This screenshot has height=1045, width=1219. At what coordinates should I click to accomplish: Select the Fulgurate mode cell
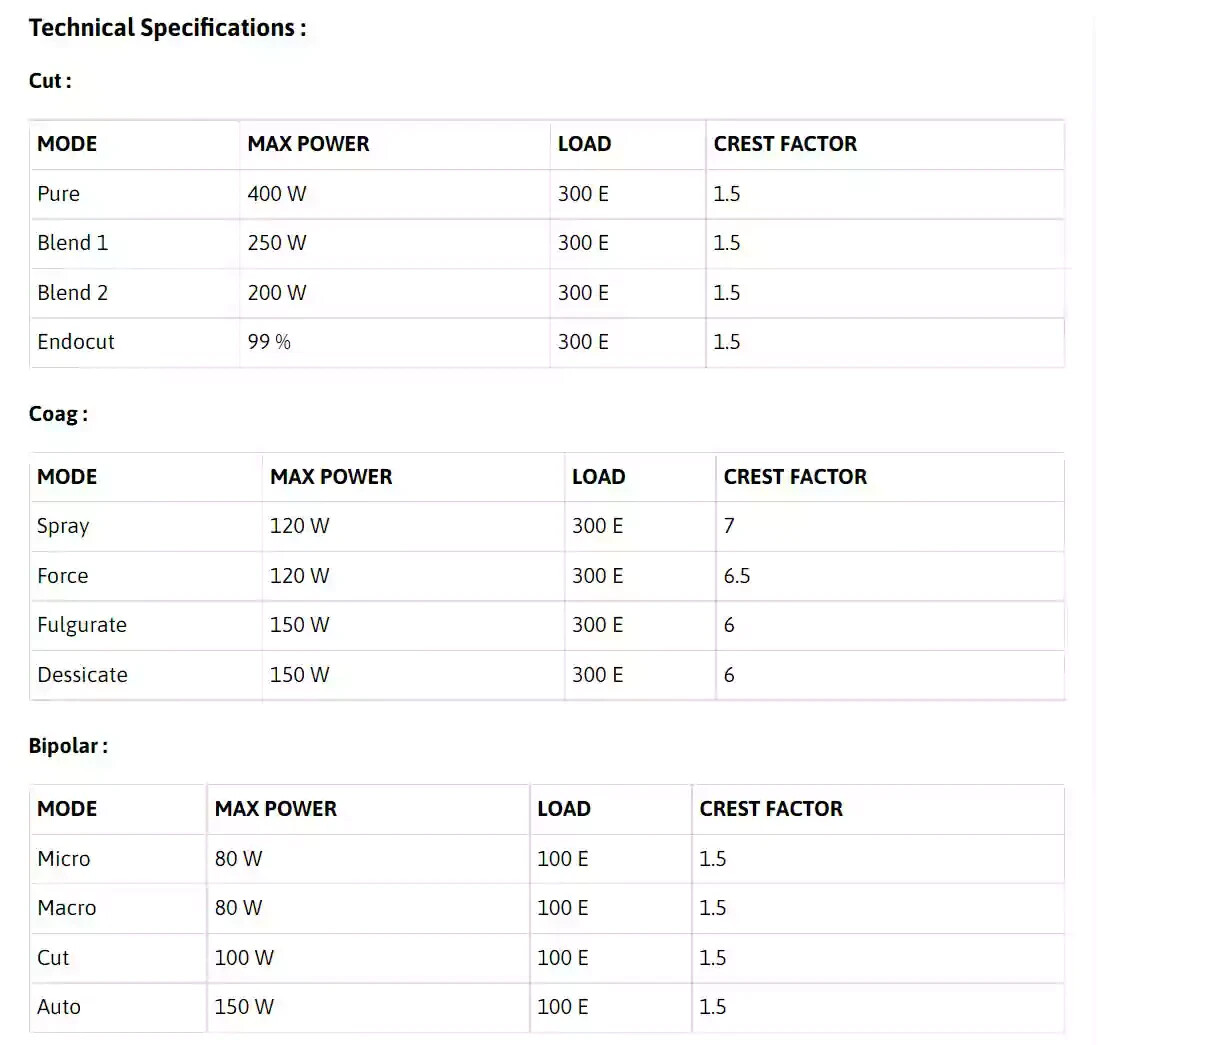tap(82, 625)
